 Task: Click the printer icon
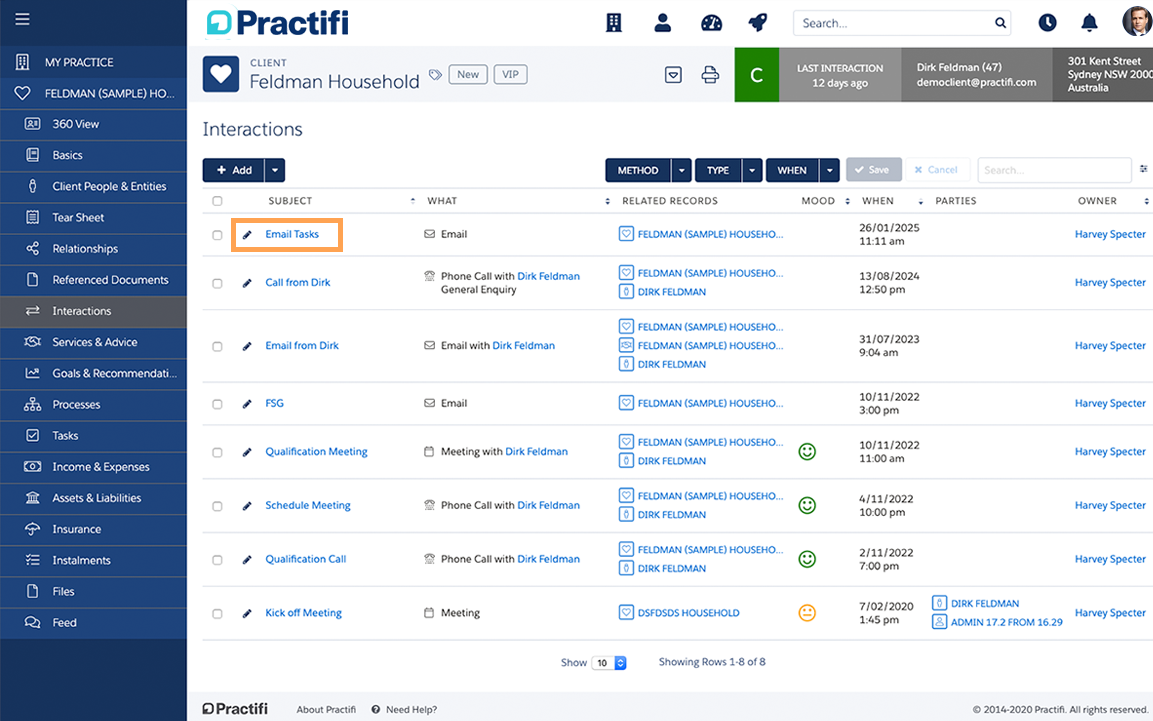pyautogui.click(x=710, y=74)
